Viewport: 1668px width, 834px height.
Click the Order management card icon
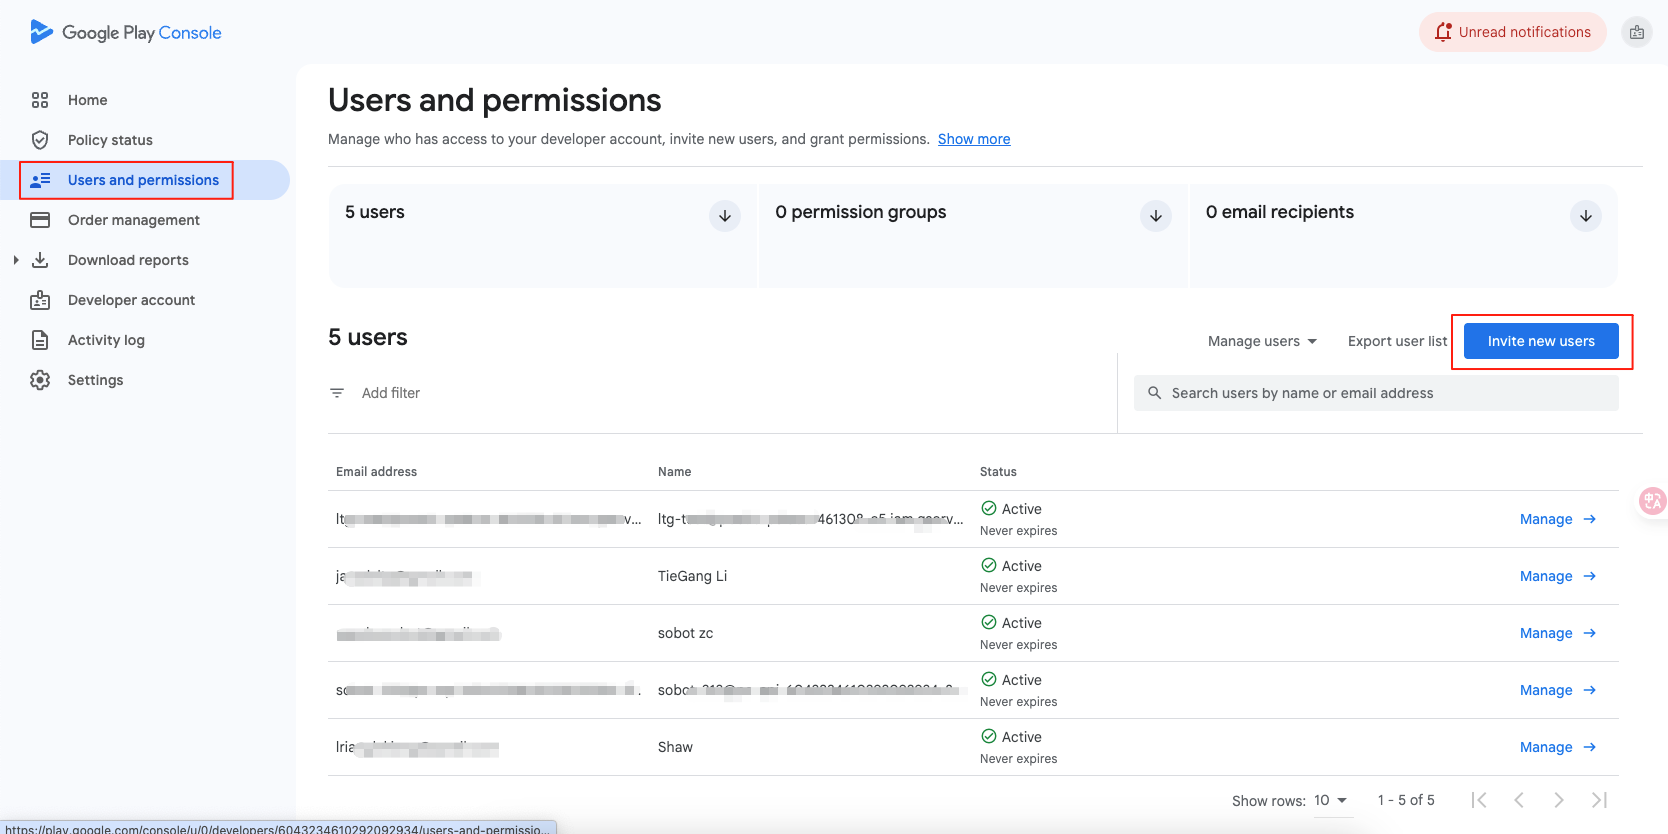(x=40, y=220)
